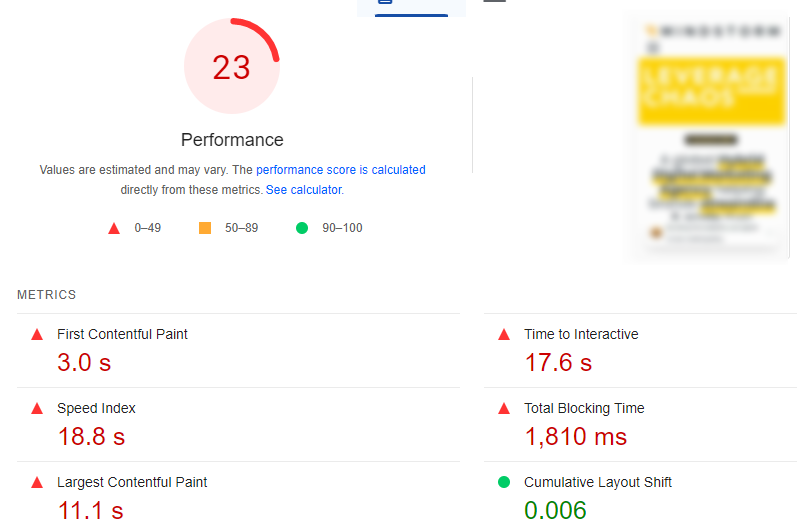Viewport: 797px width, 529px height.
Task: Open the 'See calculator' link
Action: point(303,189)
